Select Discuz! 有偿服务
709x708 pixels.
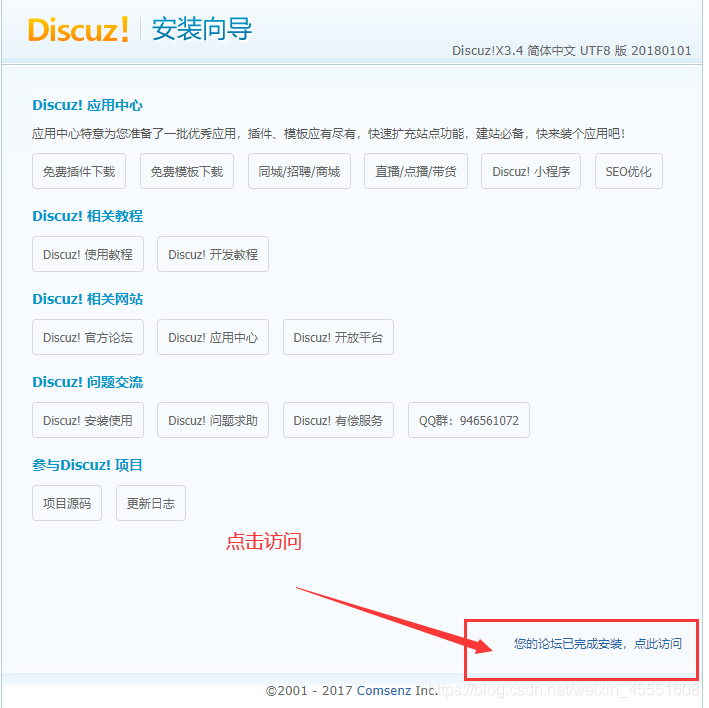(x=338, y=420)
